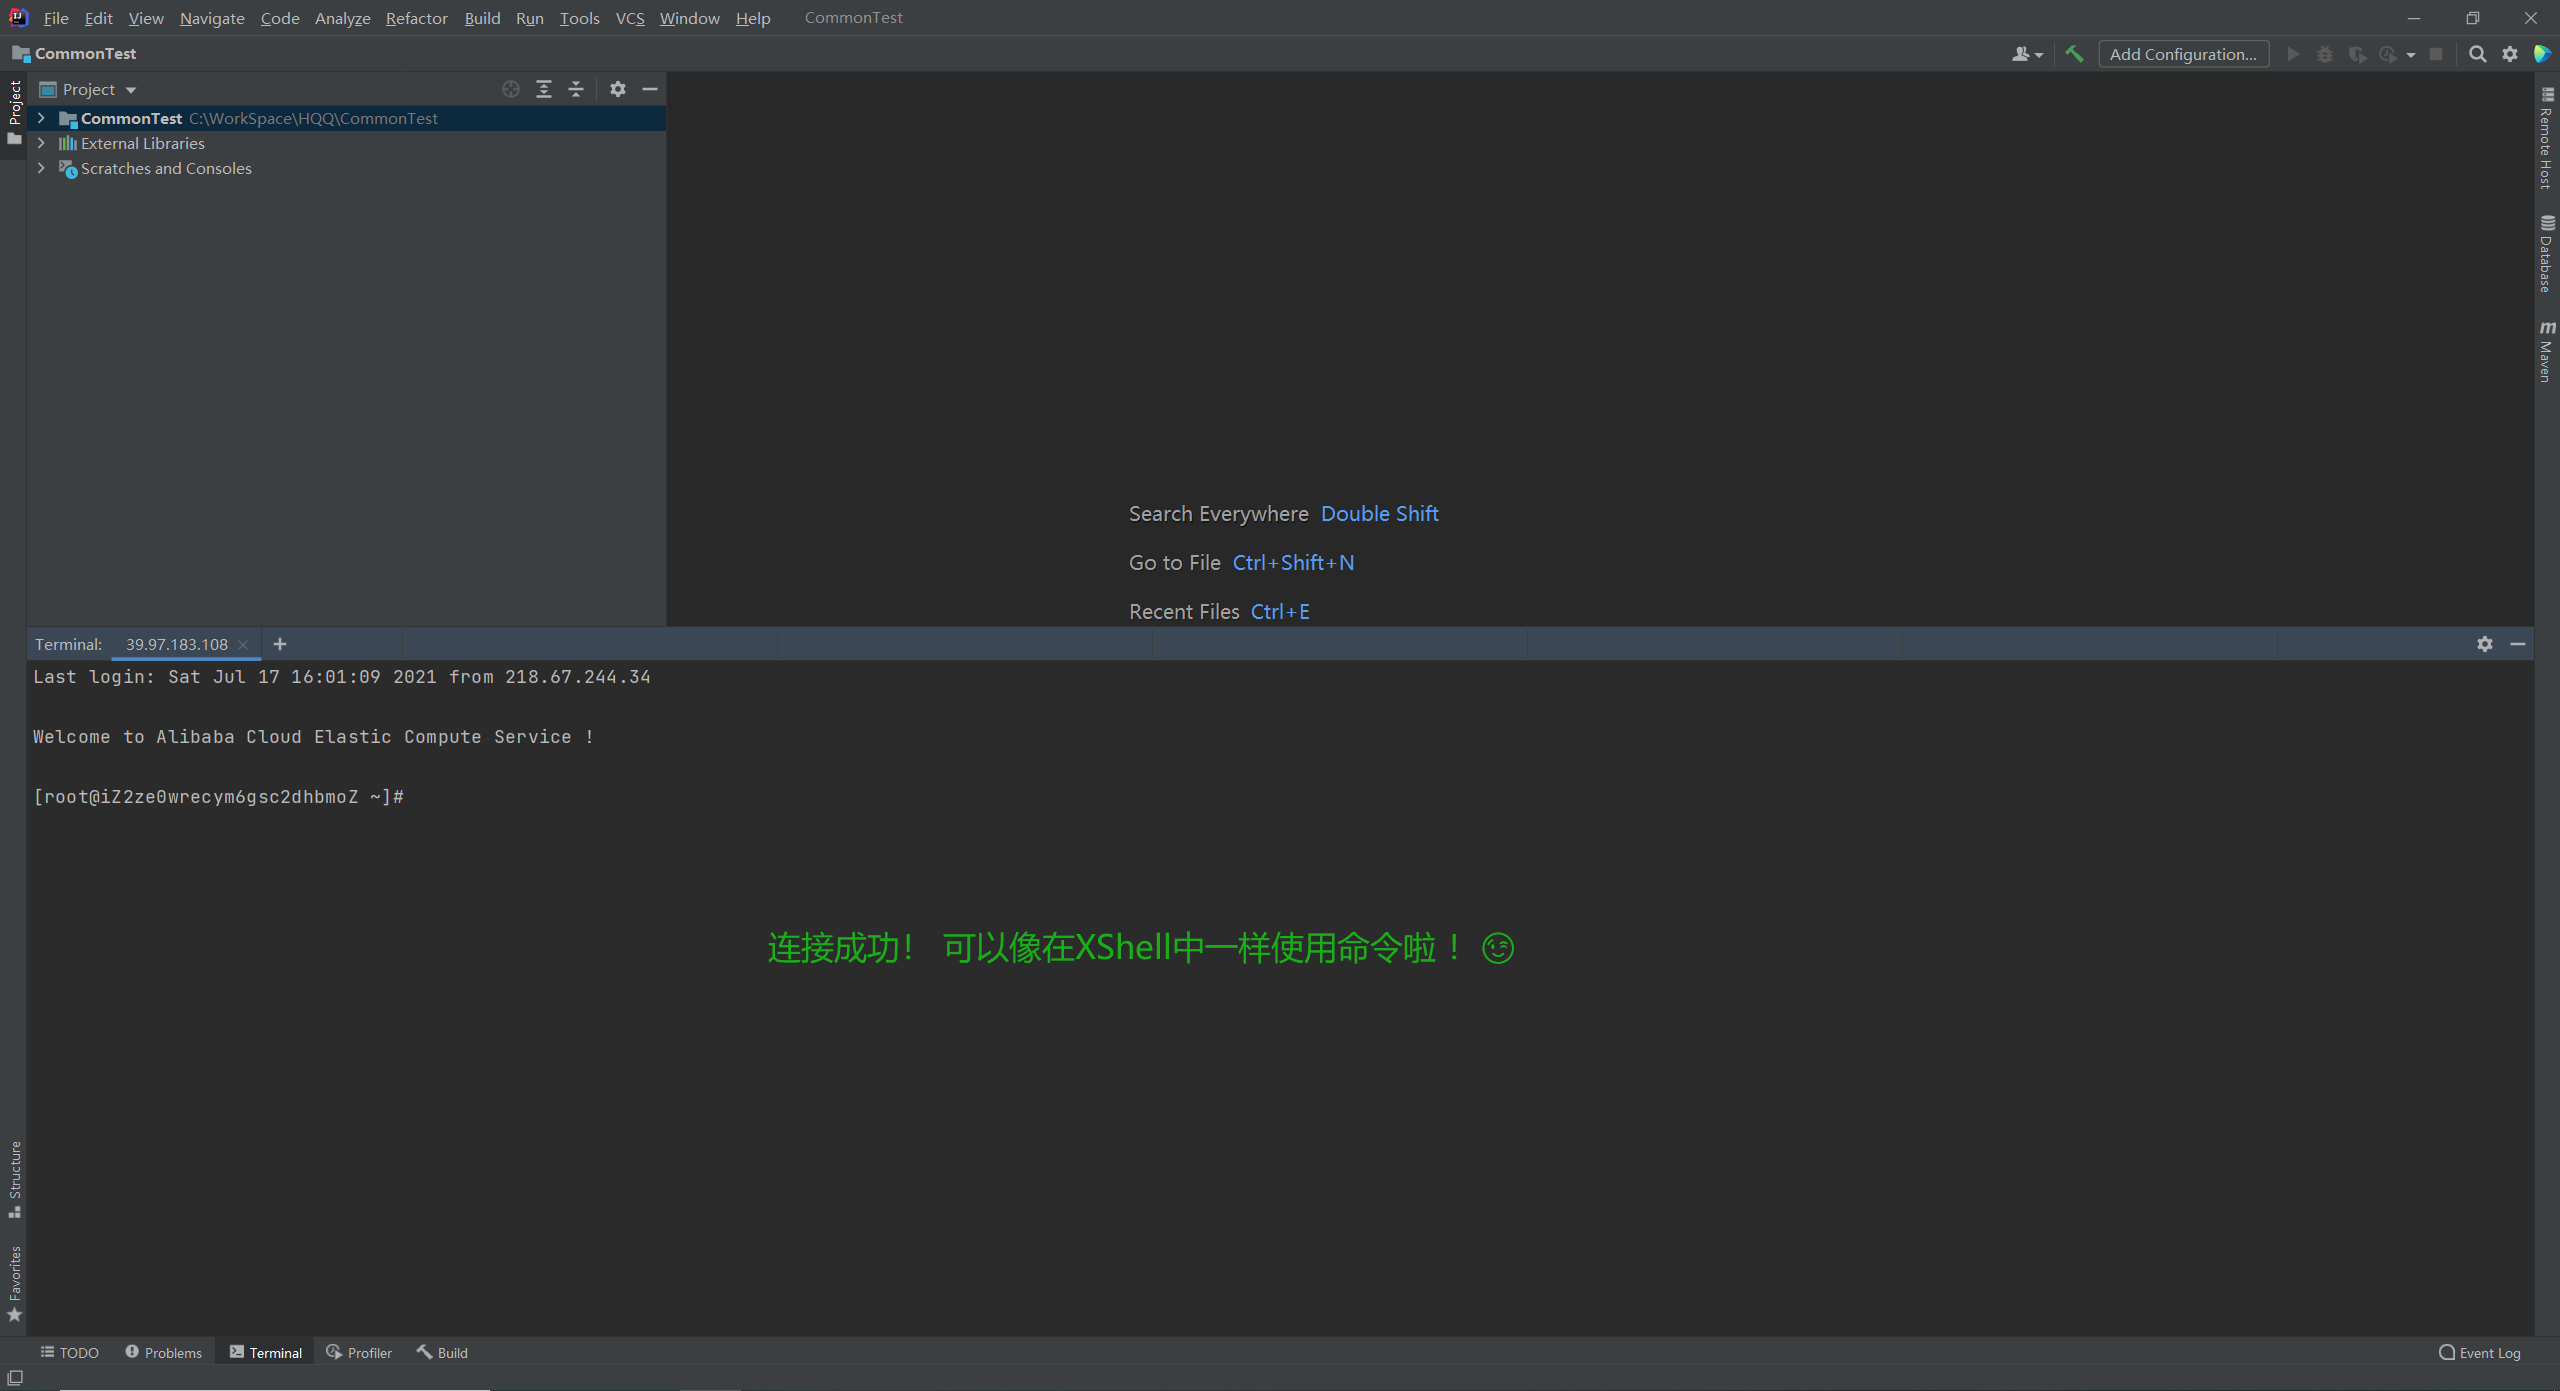Click the Run with Coverage icon
The width and height of the screenshot is (2560, 1391).
(2357, 54)
